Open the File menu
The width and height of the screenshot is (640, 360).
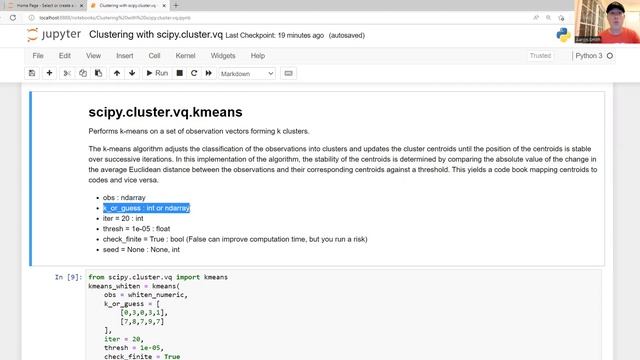coord(38,56)
